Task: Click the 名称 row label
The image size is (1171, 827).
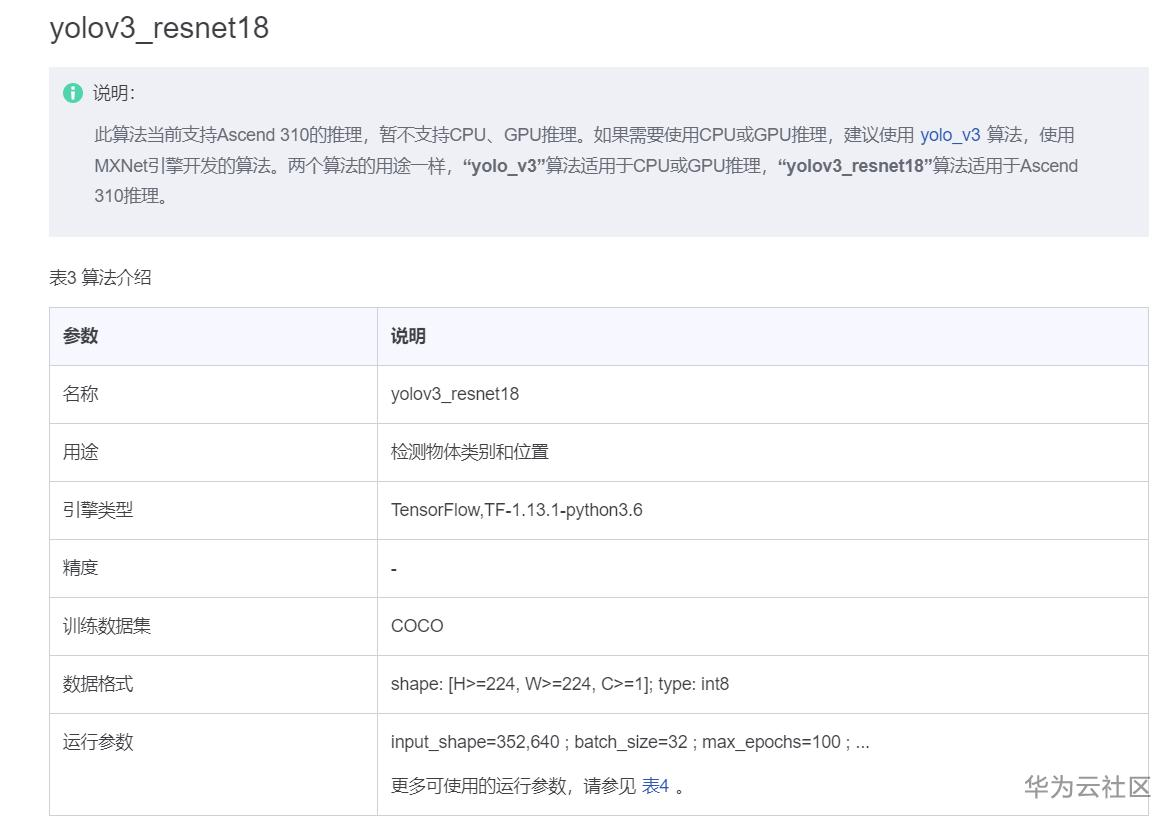Action: tap(81, 394)
